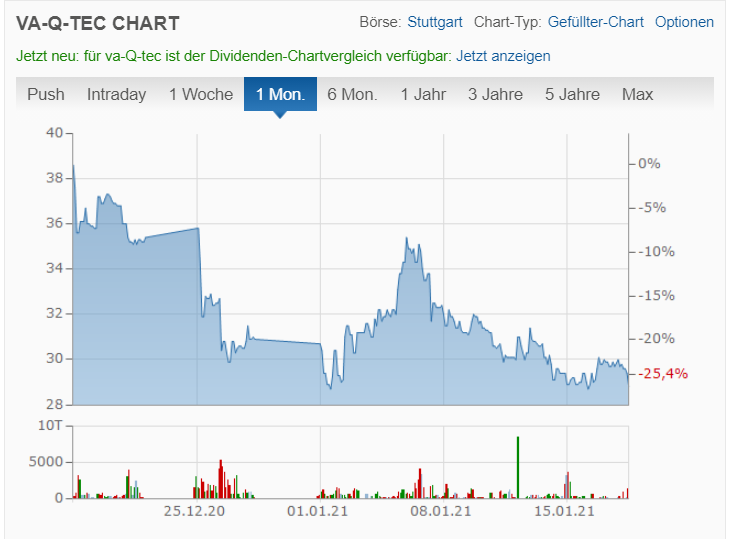This screenshot has width=731, height=539.
Task: Switch to the Max time range
Action: [x=637, y=94]
